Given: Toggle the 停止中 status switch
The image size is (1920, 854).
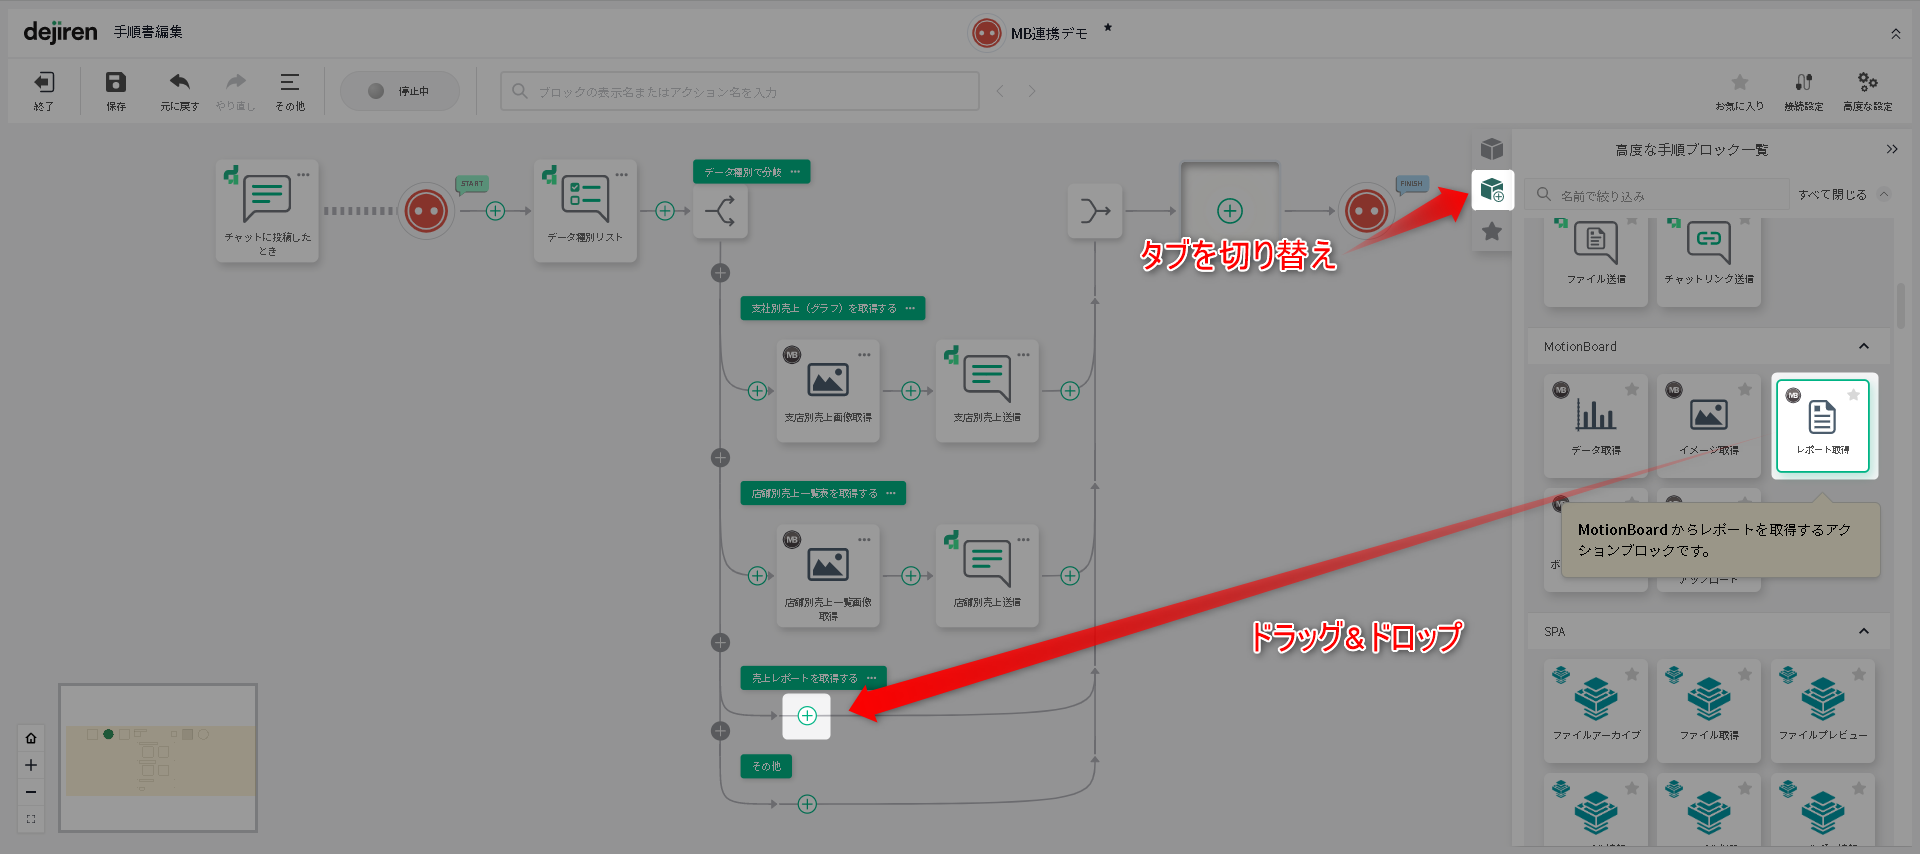Looking at the screenshot, I should [x=400, y=91].
